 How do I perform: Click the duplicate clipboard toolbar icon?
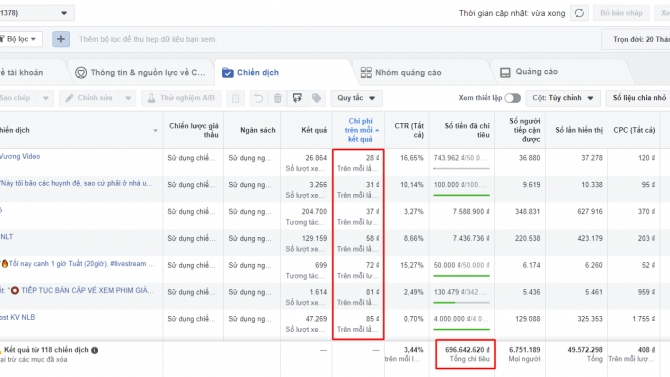coord(235,98)
